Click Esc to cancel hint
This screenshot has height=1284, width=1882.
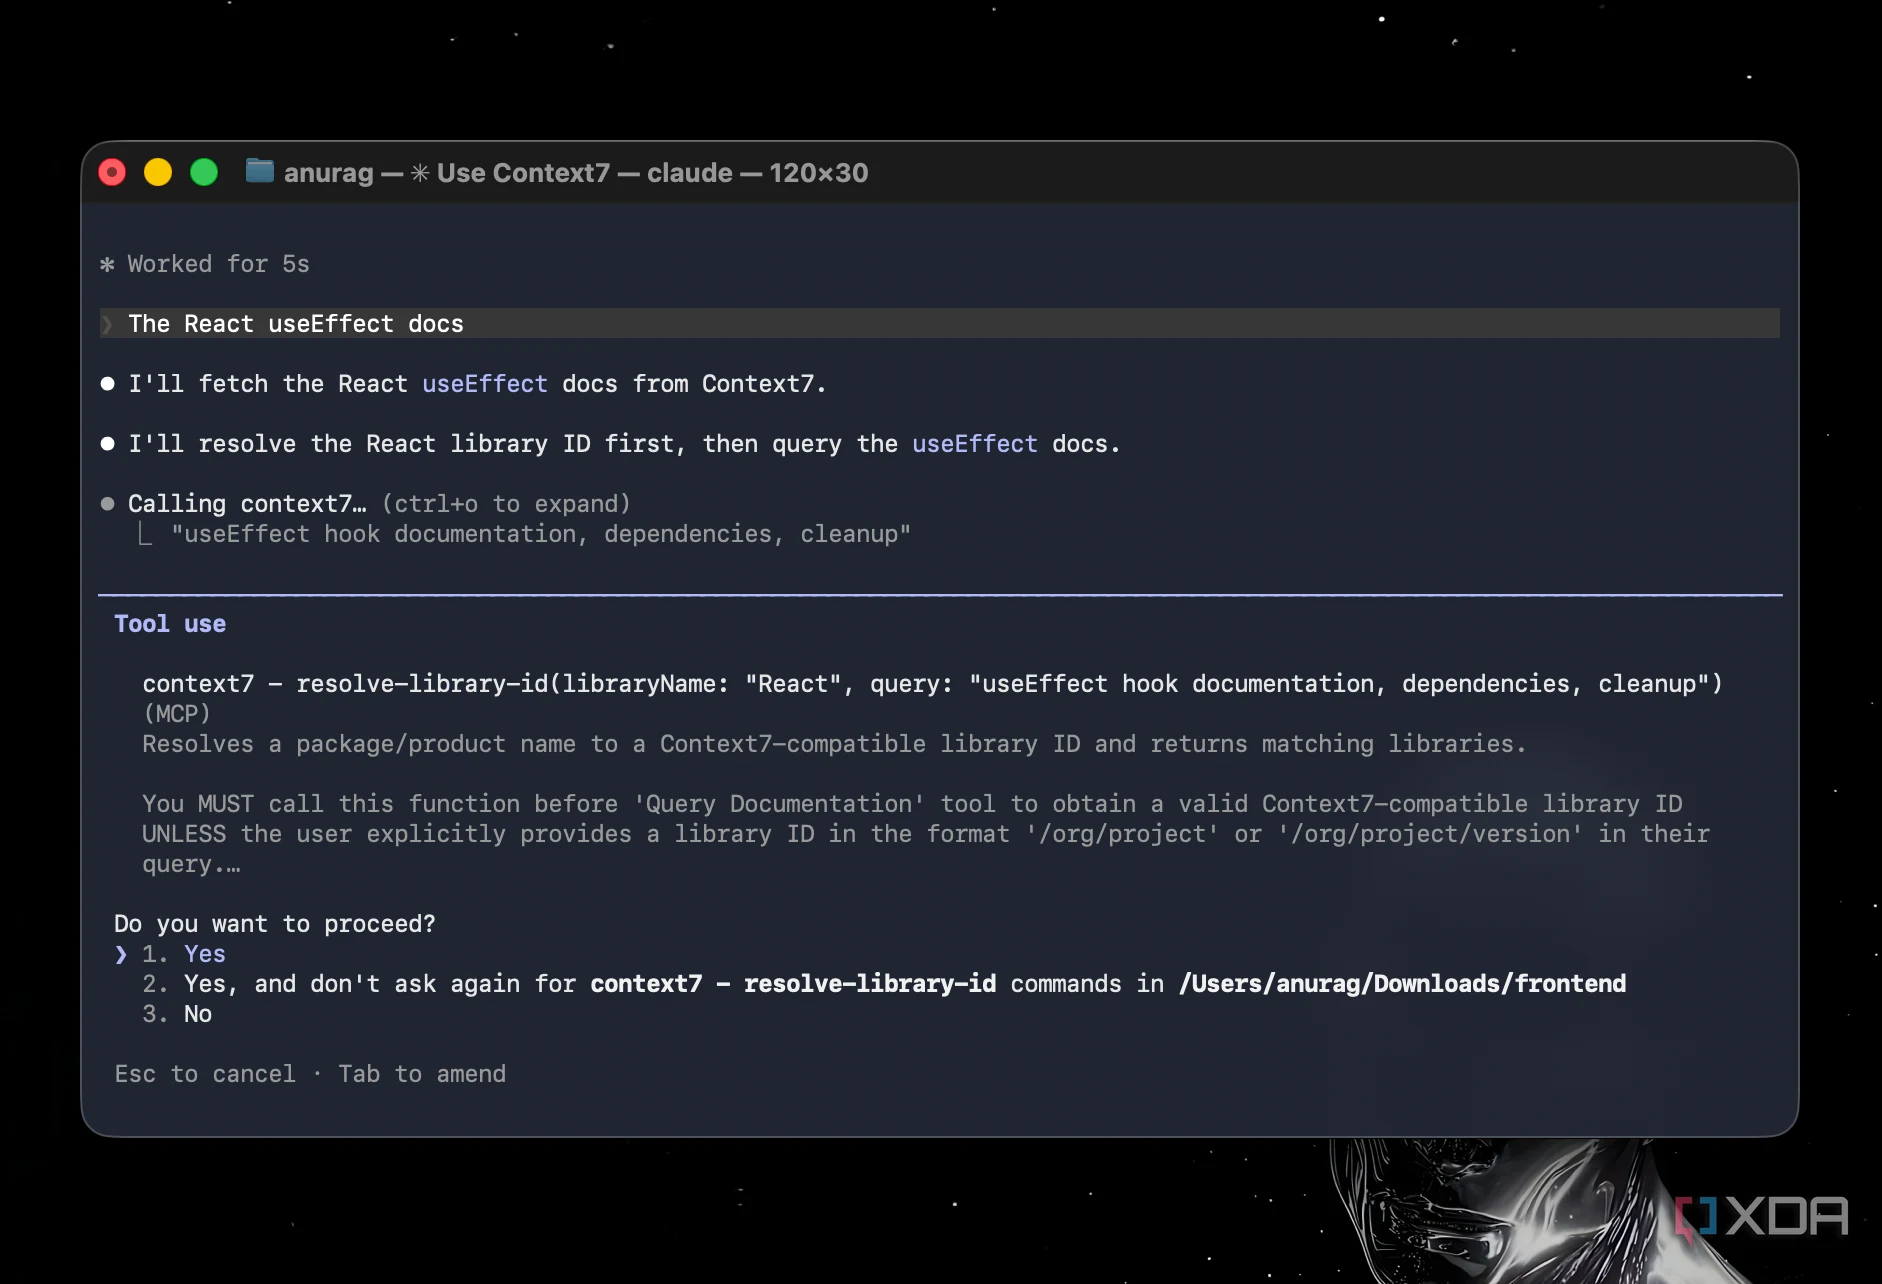[x=205, y=1074]
